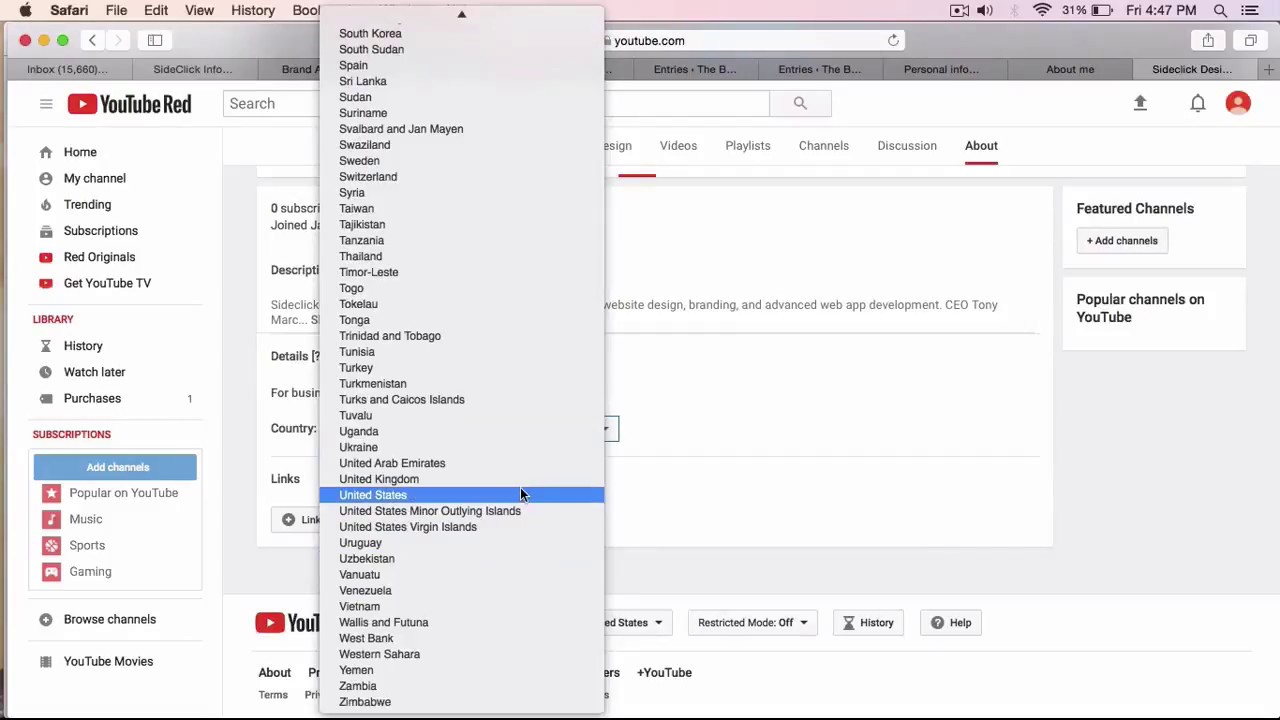Open the notifications bell
Viewport: 1280px width, 720px height.
pyautogui.click(x=1198, y=103)
